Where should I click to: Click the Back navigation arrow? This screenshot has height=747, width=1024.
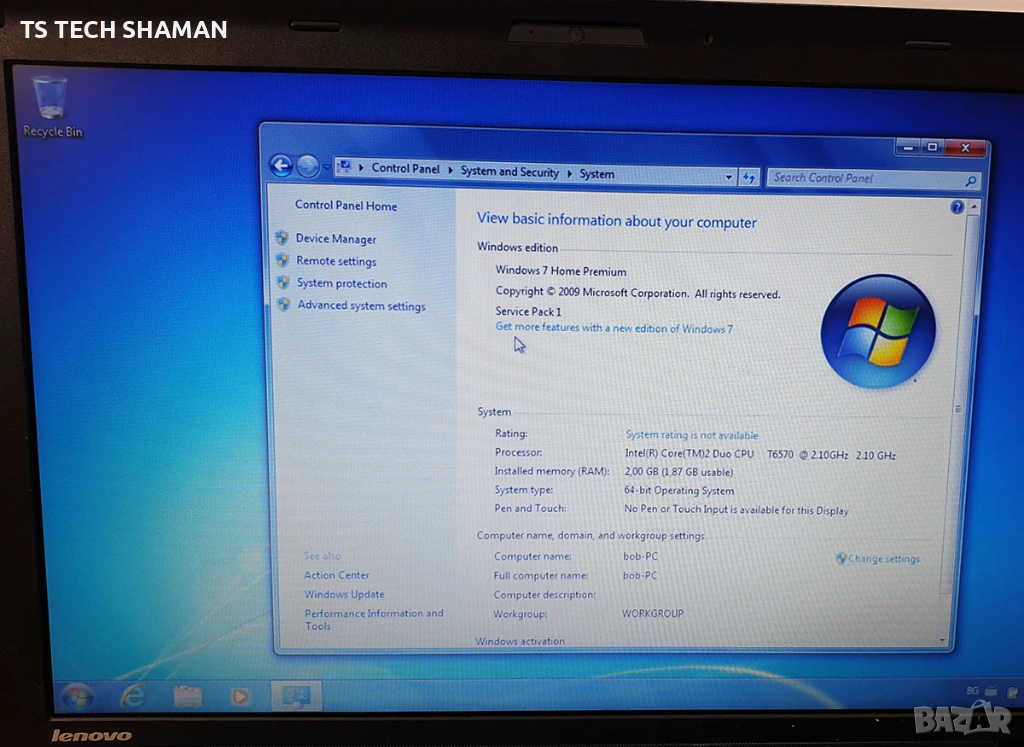pyautogui.click(x=281, y=166)
